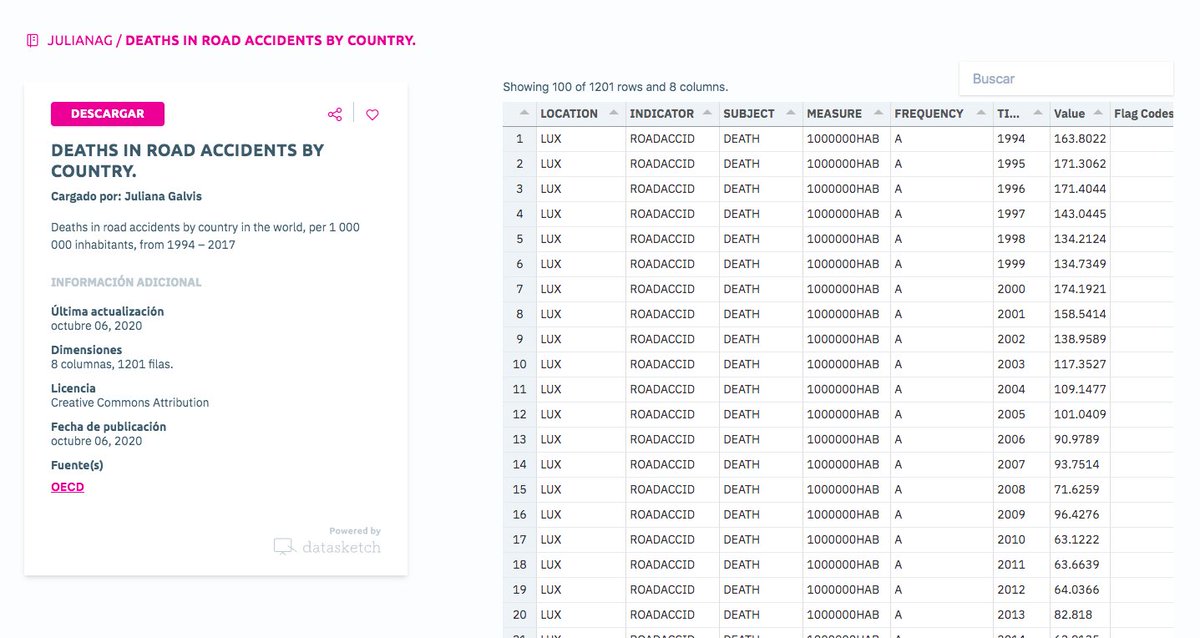Click ROADACCID indicator in row 5
The height and width of the screenshot is (638, 1200).
click(x=672, y=239)
